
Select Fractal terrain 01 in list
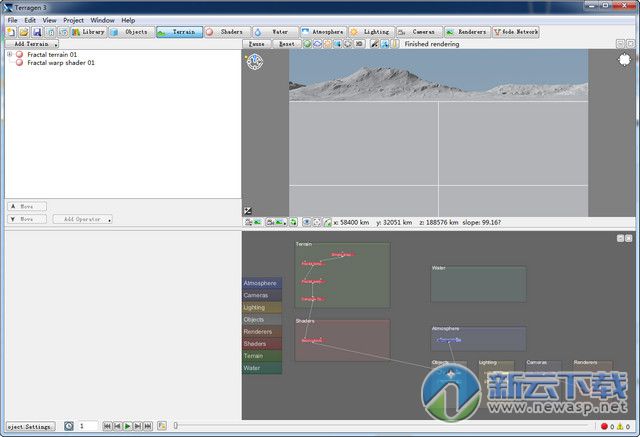52,54
